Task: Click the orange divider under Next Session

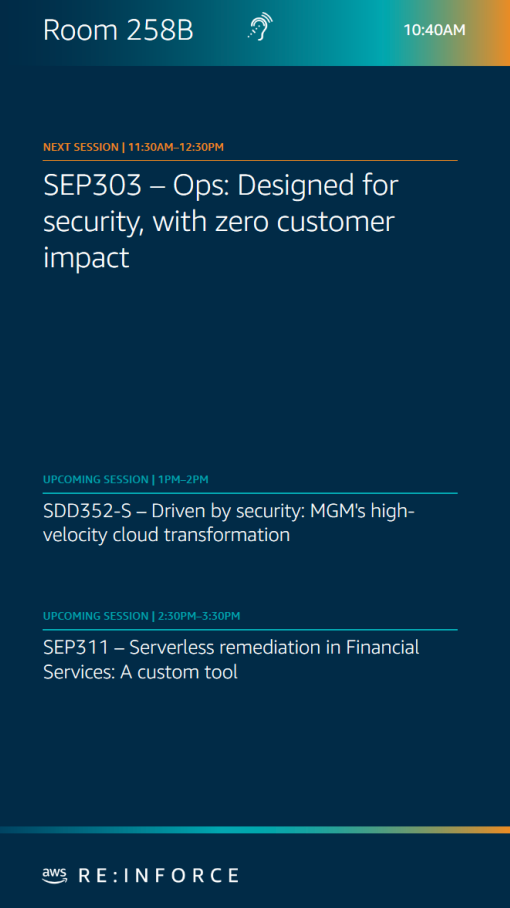Action: click(x=250, y=160)
